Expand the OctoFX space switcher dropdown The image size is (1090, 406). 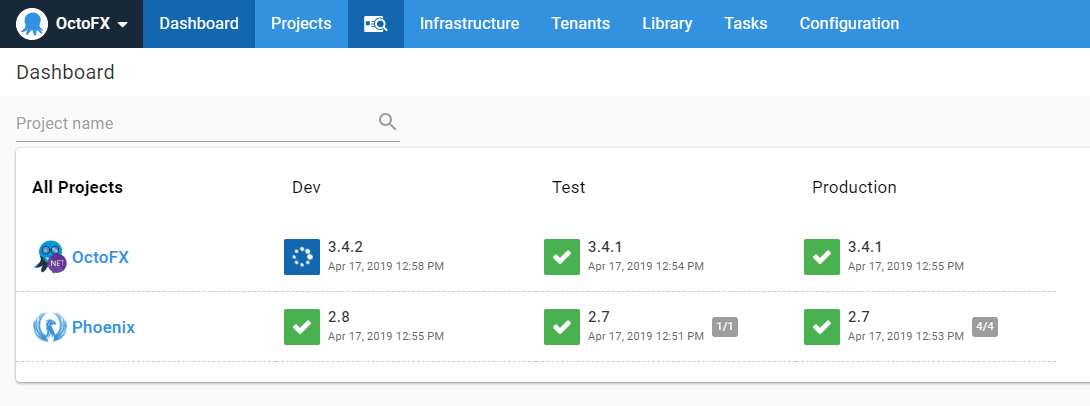click(x=121, y=24)
